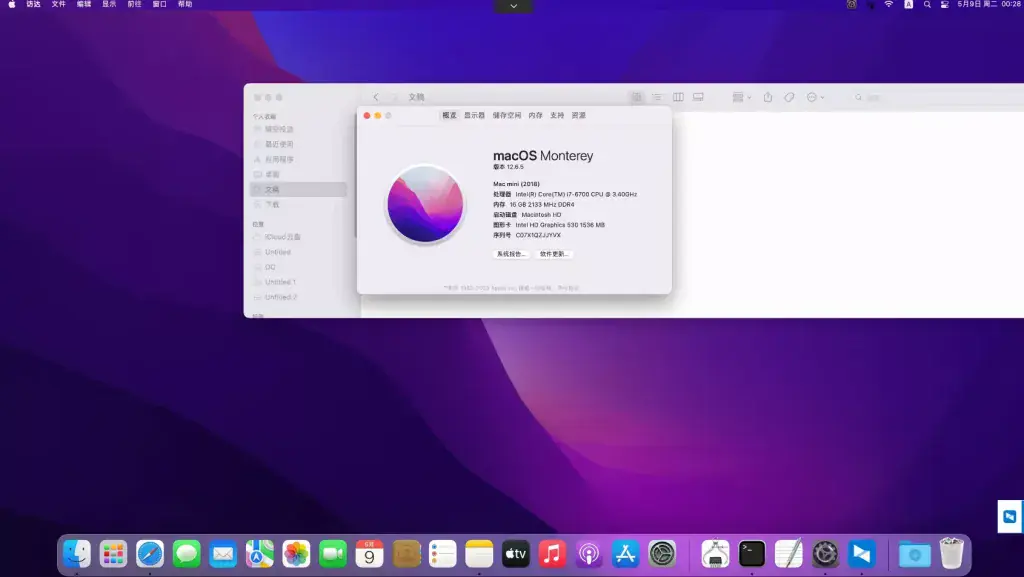The width and height of the screenshot is (1024, 577).
Task: Open Calendar icon showing 9
Action: click(x=370, y=554)
